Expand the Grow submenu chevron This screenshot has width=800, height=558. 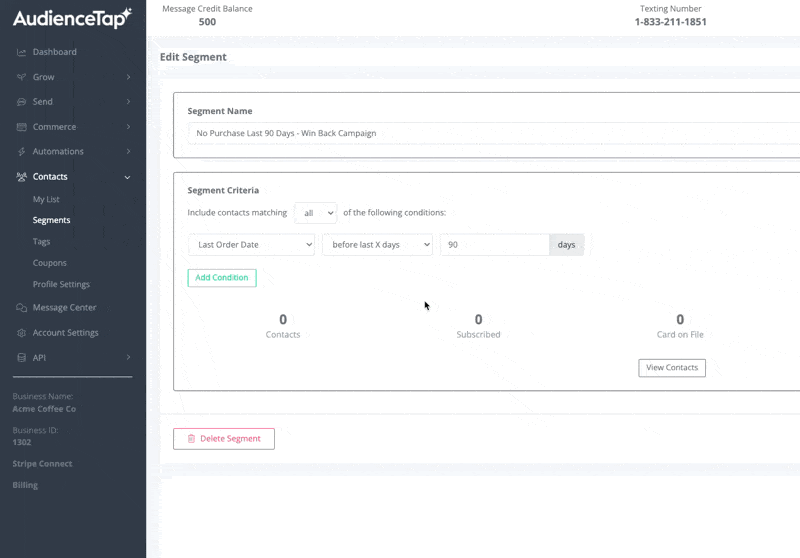pyautogui.click(x=128, y=77)
